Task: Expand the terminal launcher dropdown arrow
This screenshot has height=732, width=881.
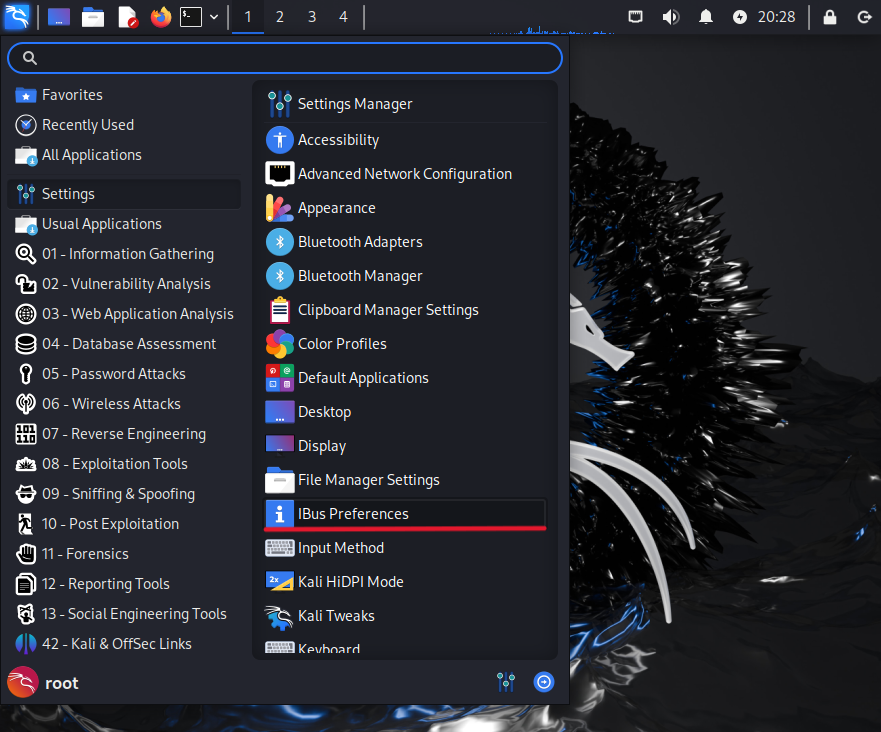Action: [214, 17]
